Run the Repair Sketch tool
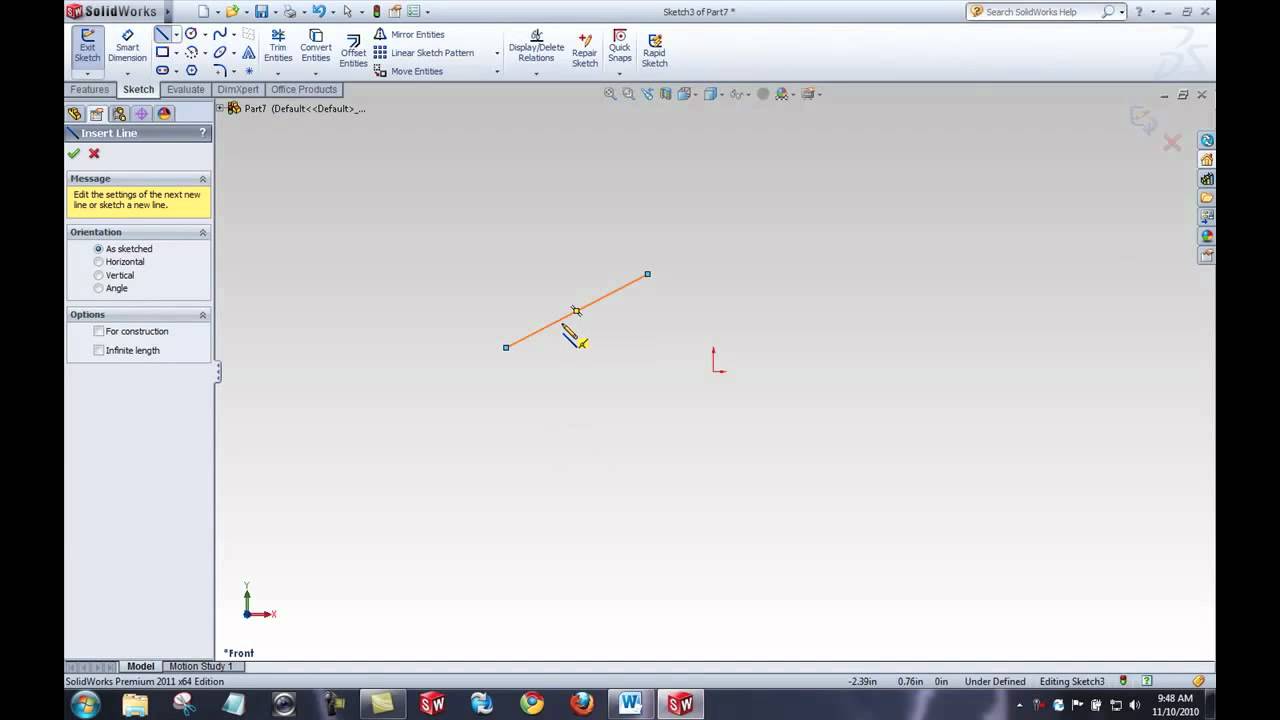This screenshot has width=1280, height=720. tap(585, 50)
